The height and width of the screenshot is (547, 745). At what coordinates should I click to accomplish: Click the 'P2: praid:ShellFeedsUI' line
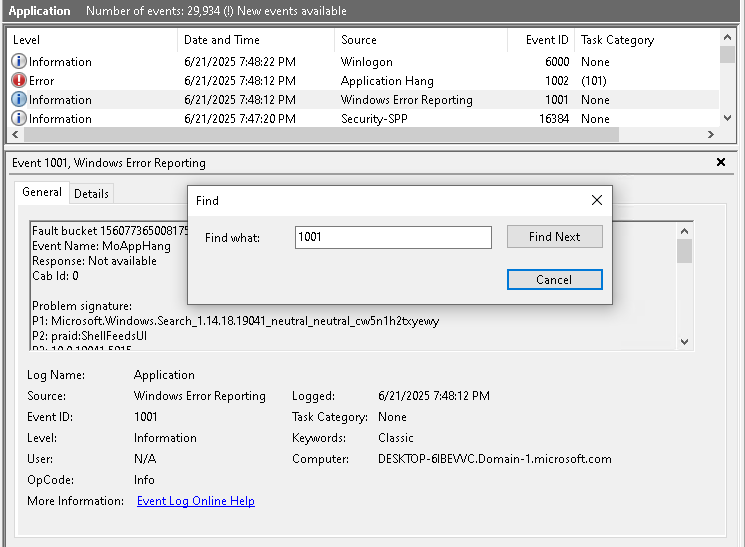89,336
